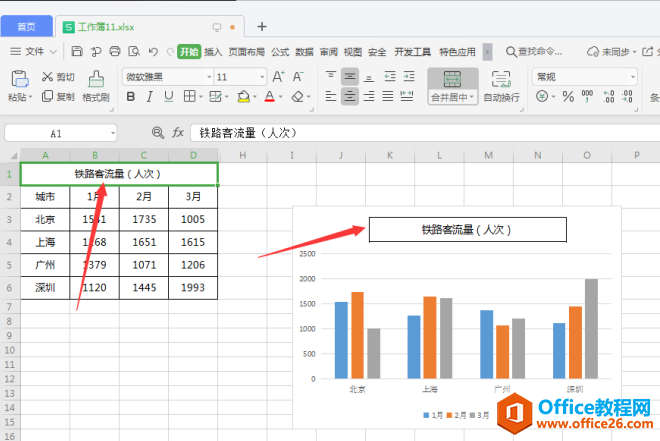Increase font size
This screenshot has width=660, height=441.
coord(278,77)
